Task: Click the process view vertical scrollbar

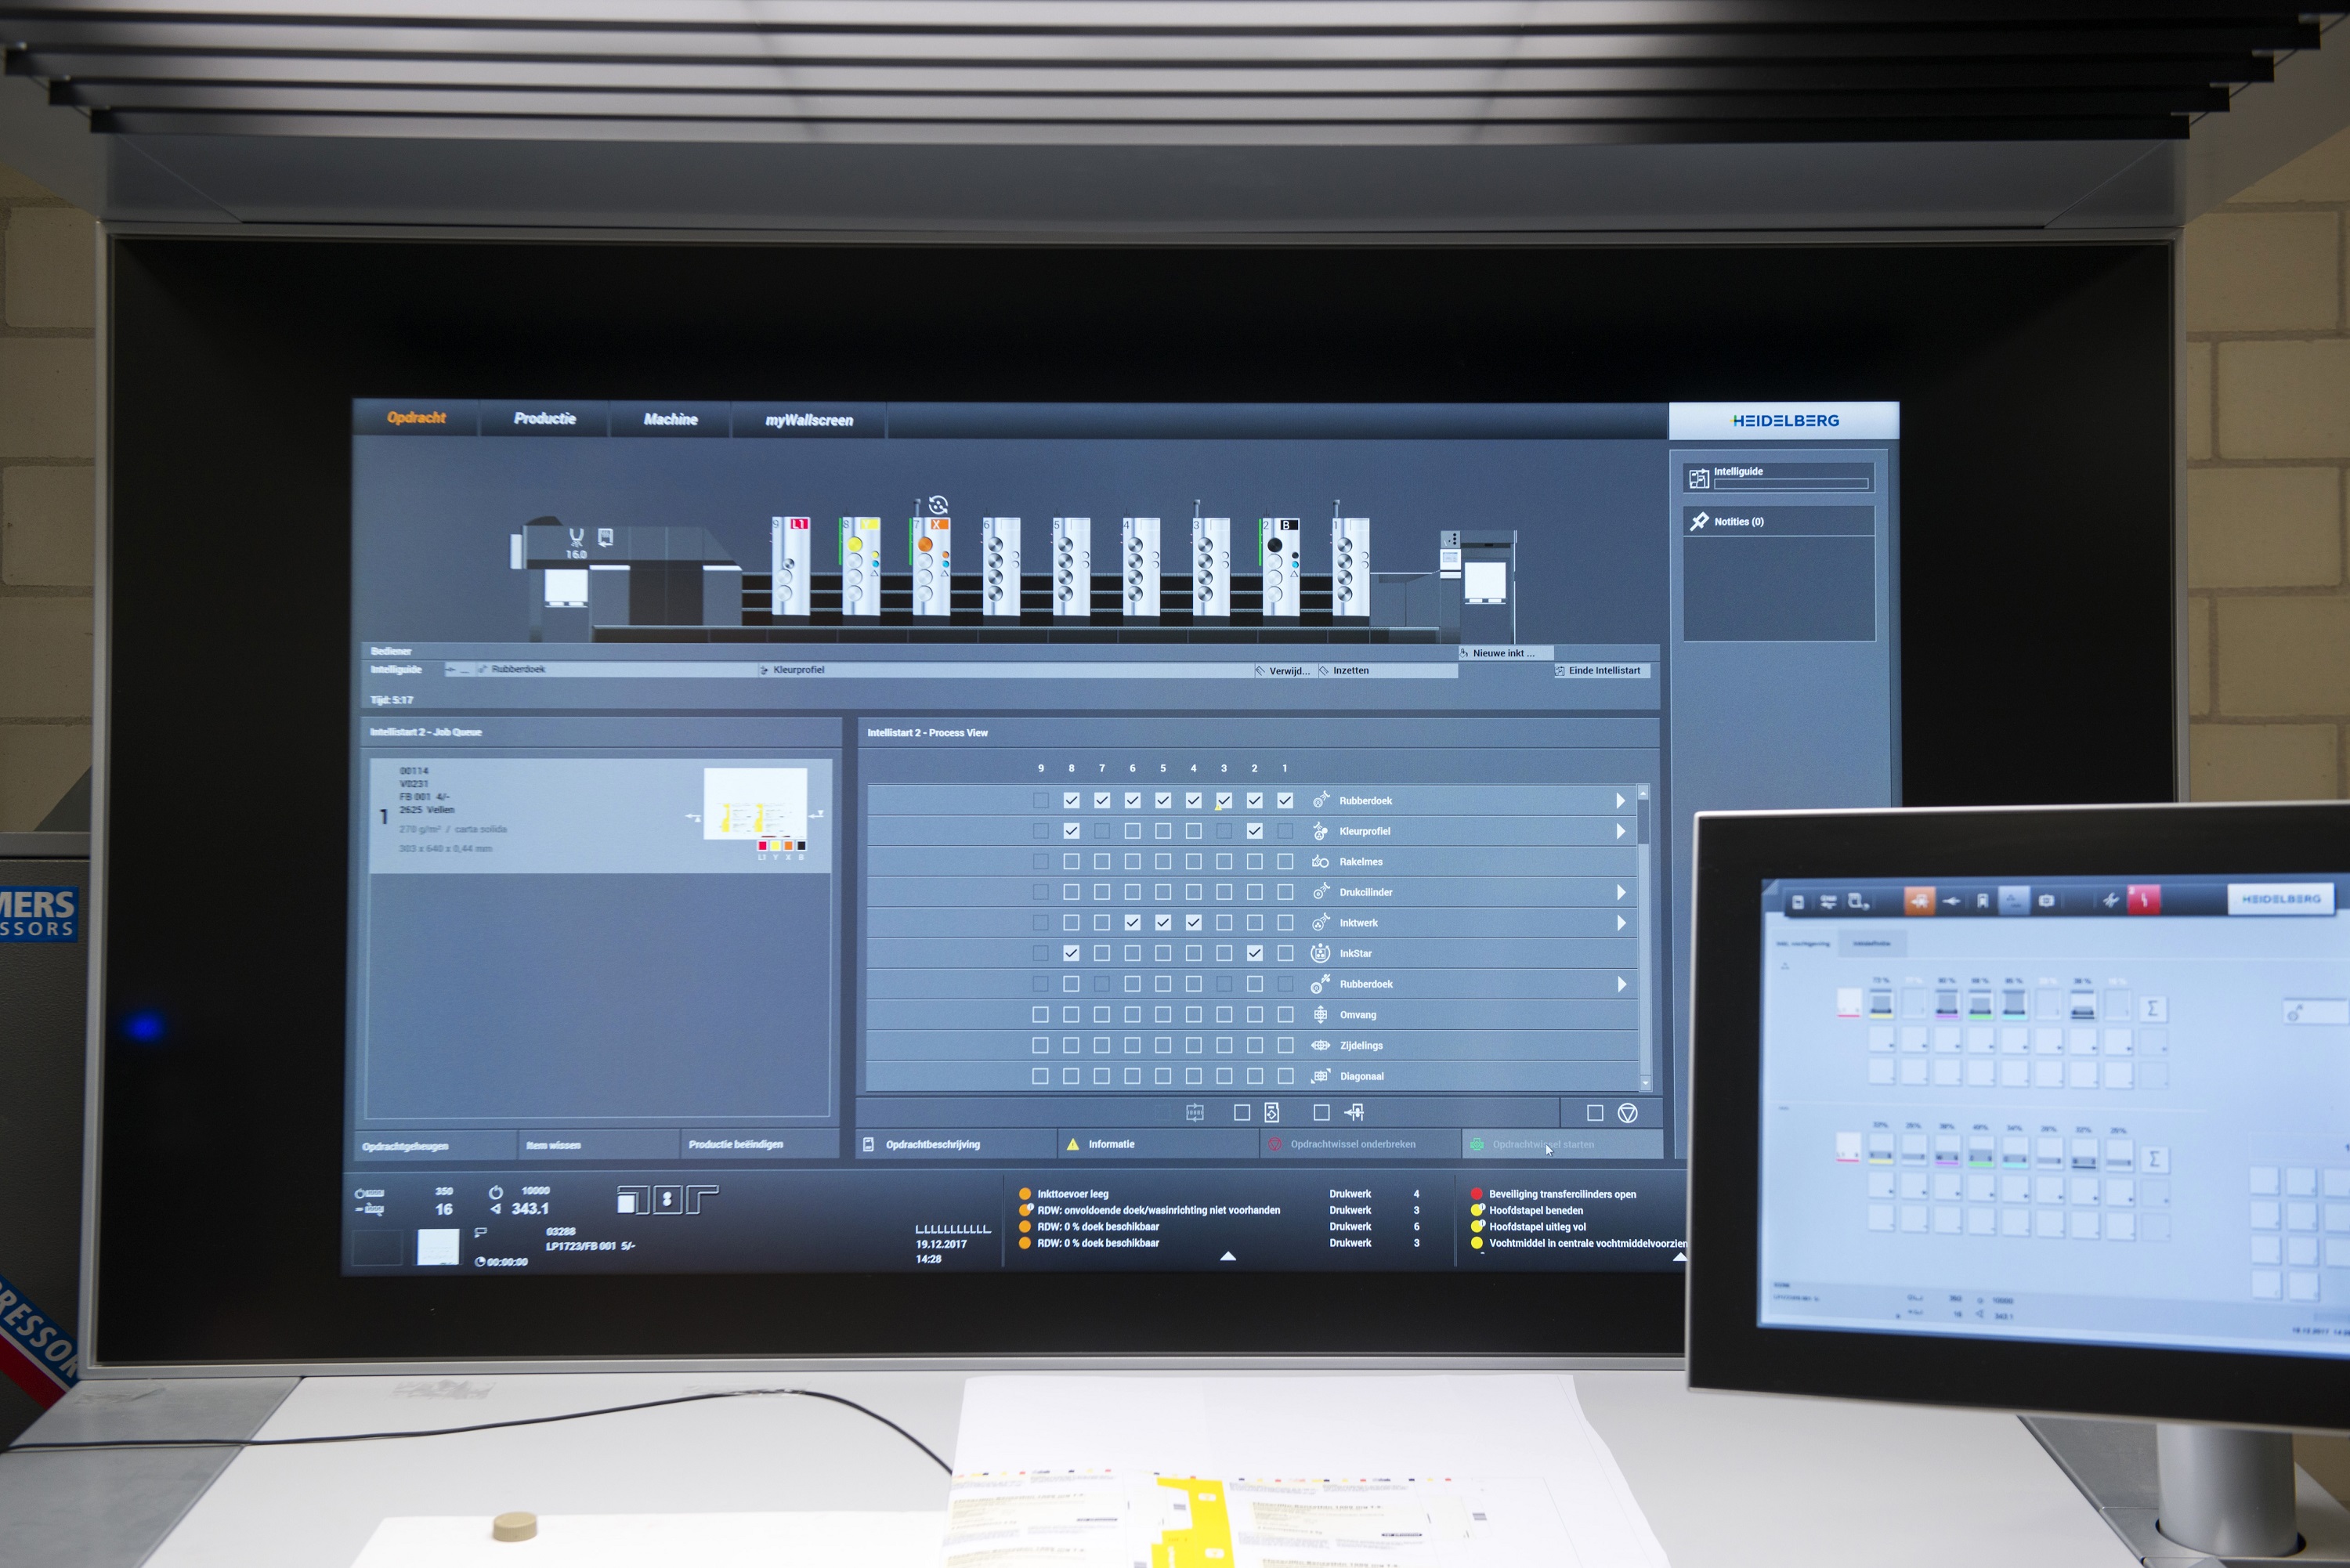Action: tap(1644, 937)
